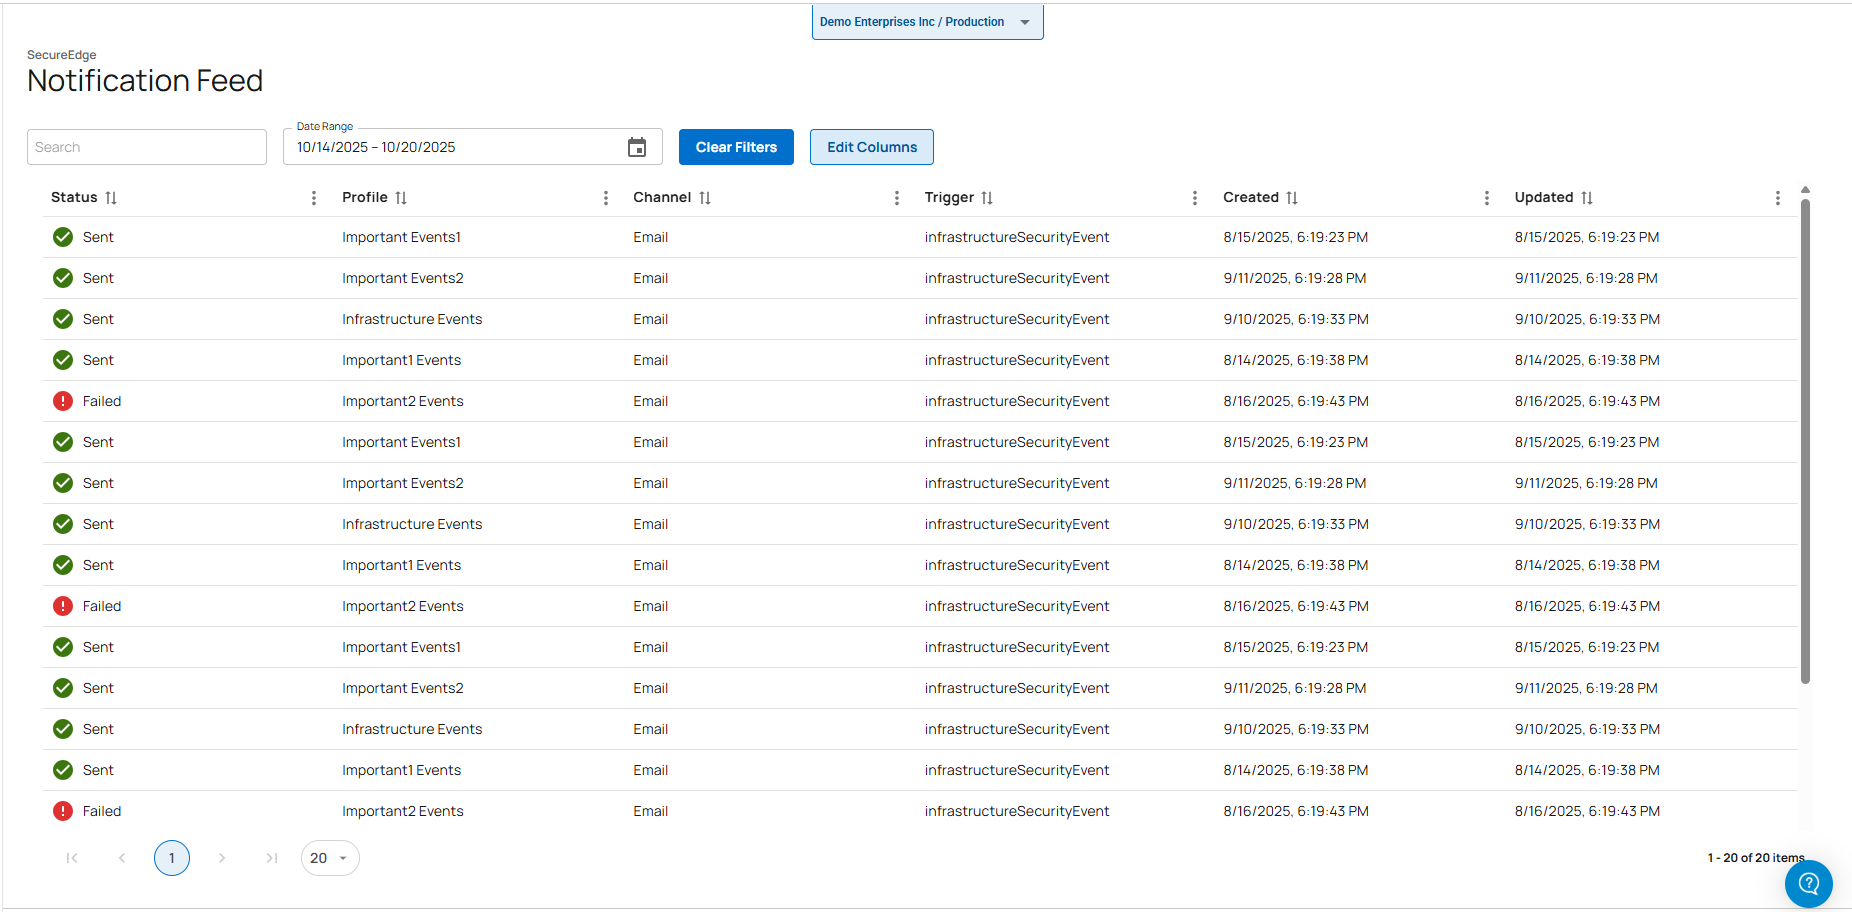Open the Channel column kebab menu
Viewport: 1852px width, 912px height.
[896, 197]
